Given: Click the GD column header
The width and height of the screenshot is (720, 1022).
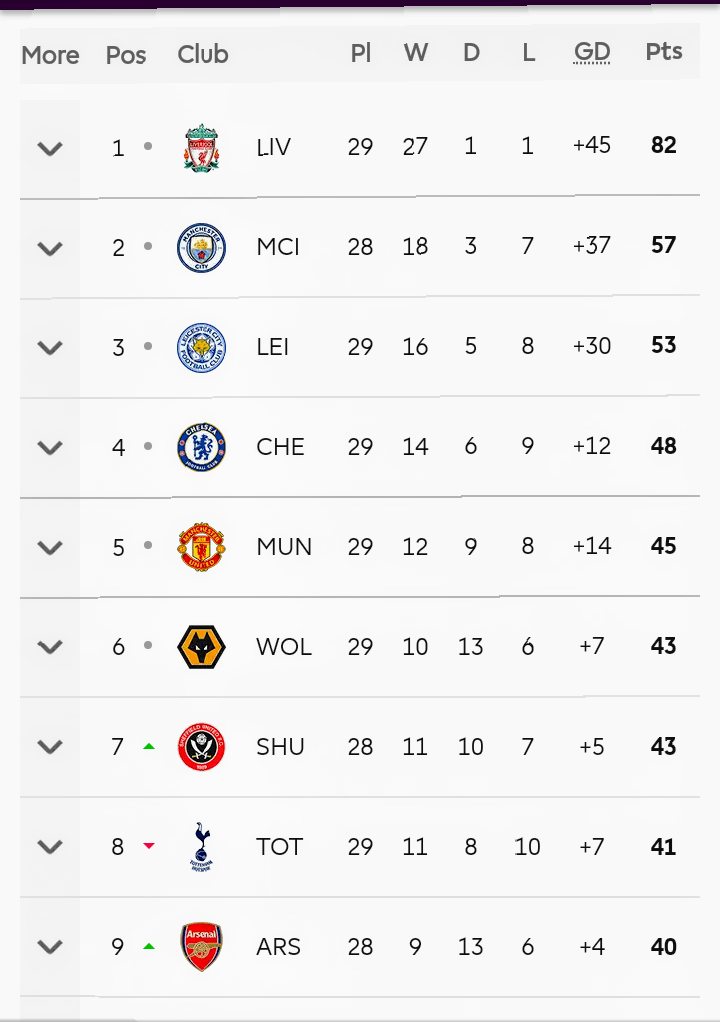Looking at the screenshot, I should coord(592,53).
